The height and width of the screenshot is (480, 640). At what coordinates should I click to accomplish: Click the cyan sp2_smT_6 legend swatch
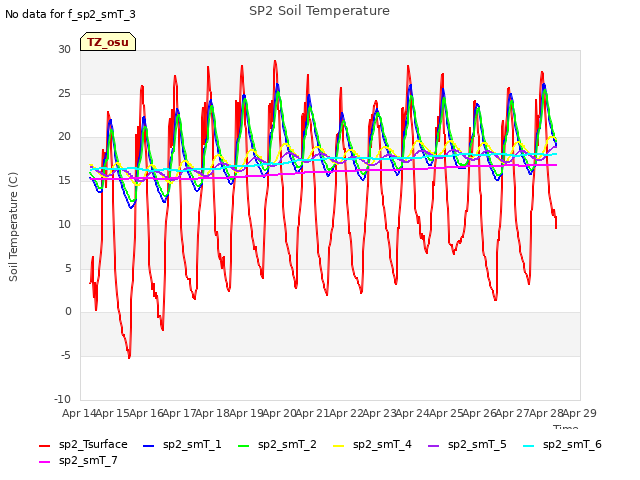(528, 446)
